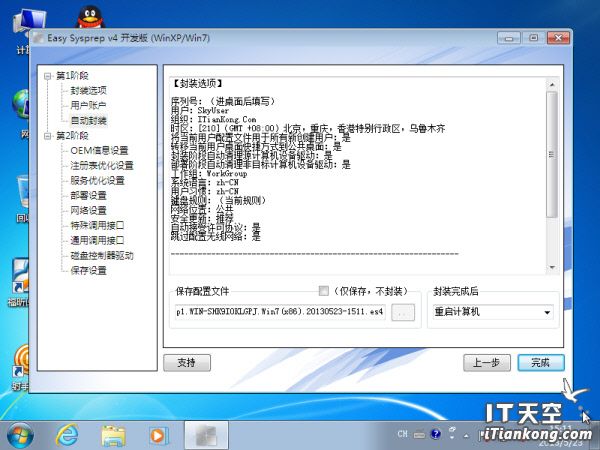Open Windows Explorer from taskbar
Image resolution: width=600 pixels, height=450 pixels.
113,436
